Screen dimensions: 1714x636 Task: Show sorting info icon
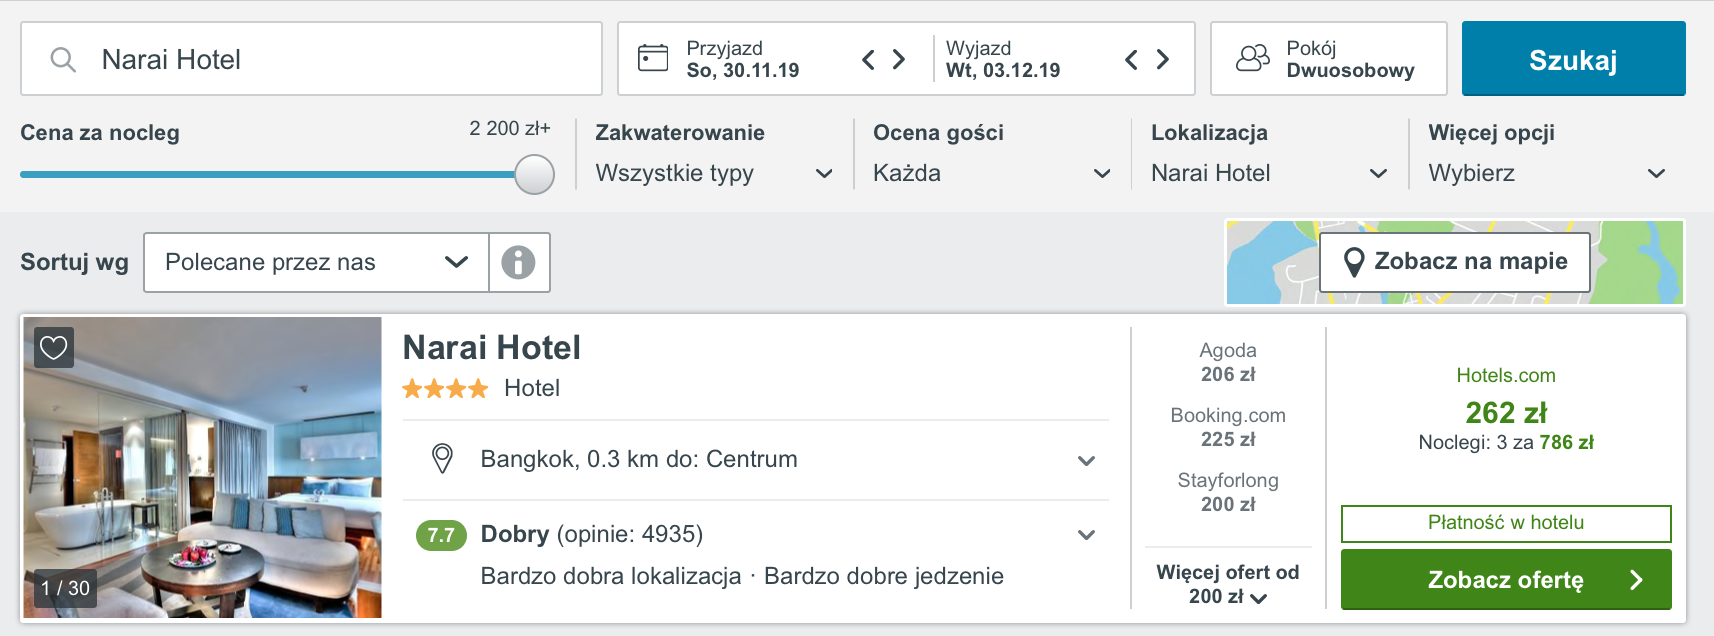click(x=518, y=263)
